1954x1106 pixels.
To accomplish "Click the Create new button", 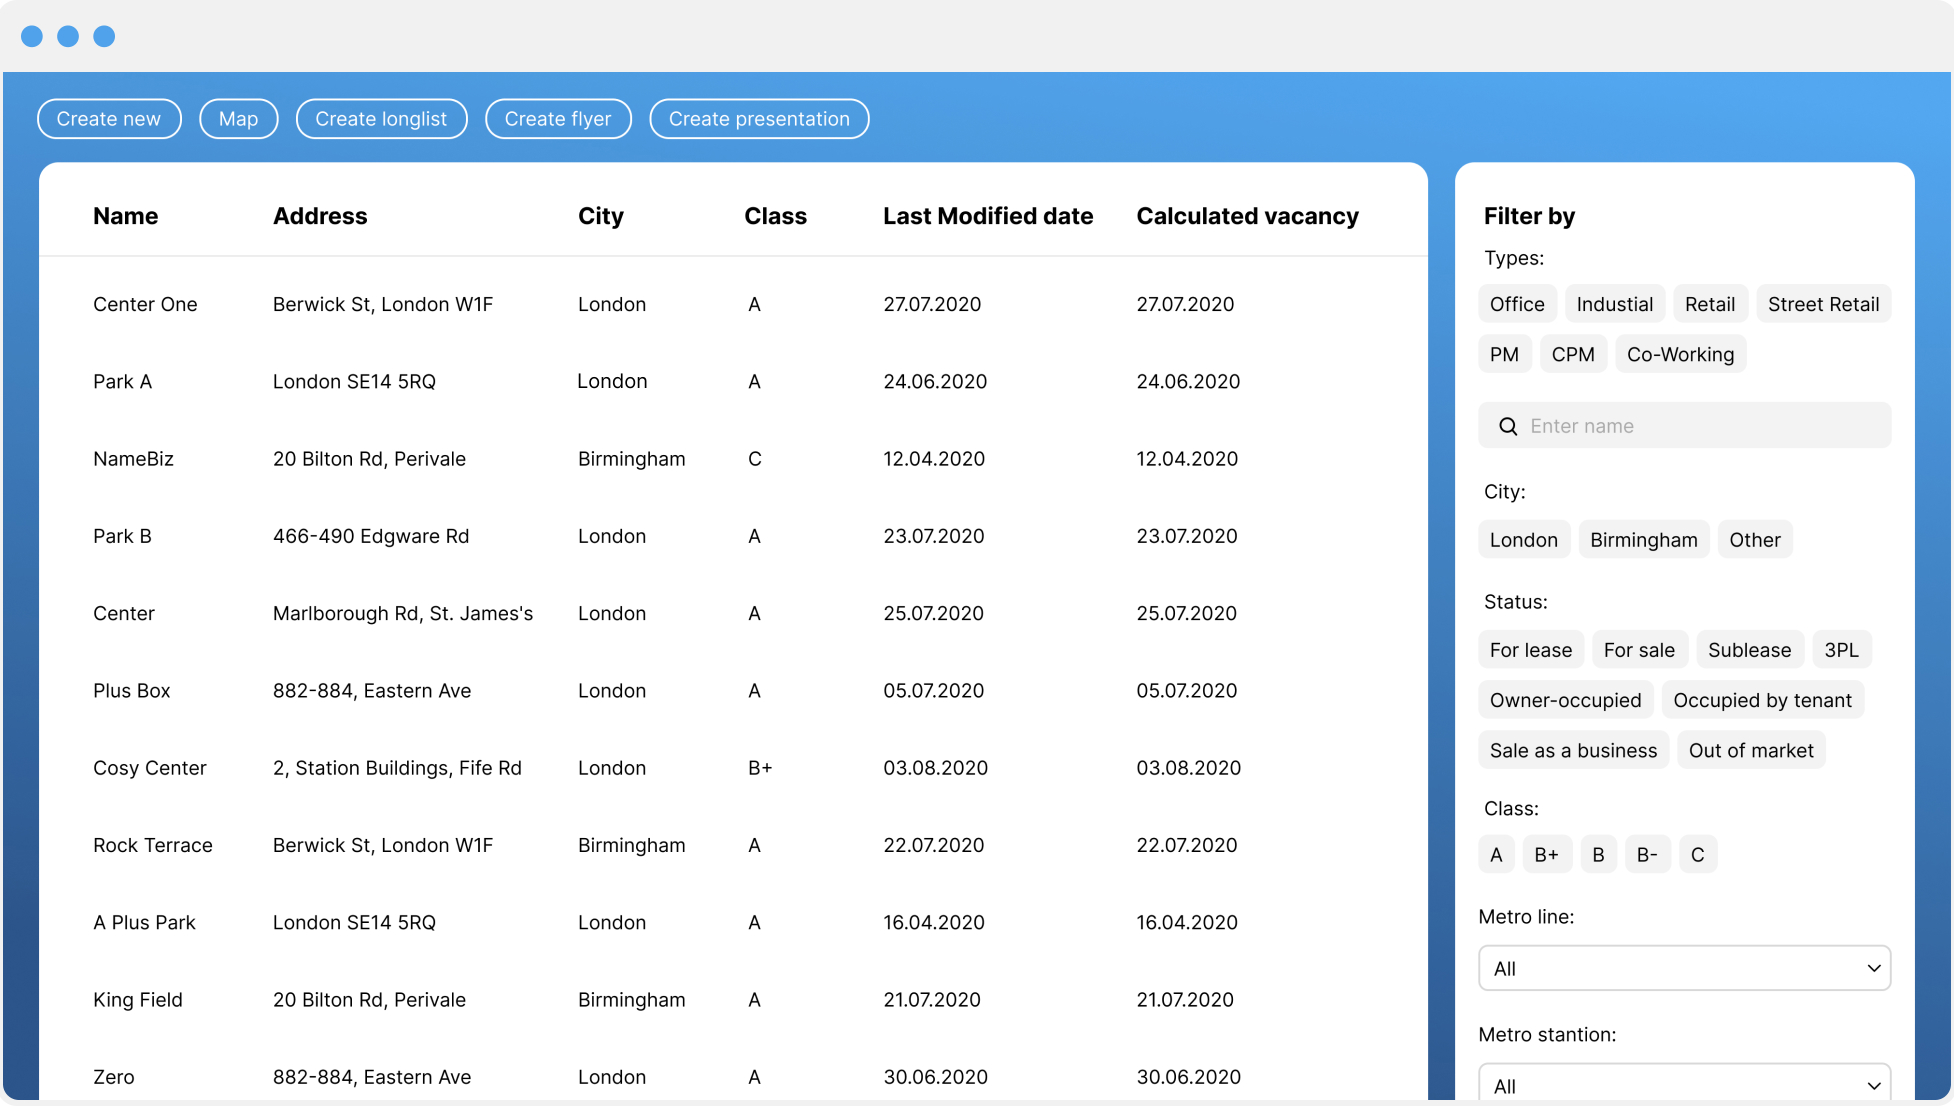I will tap(109, 119).
